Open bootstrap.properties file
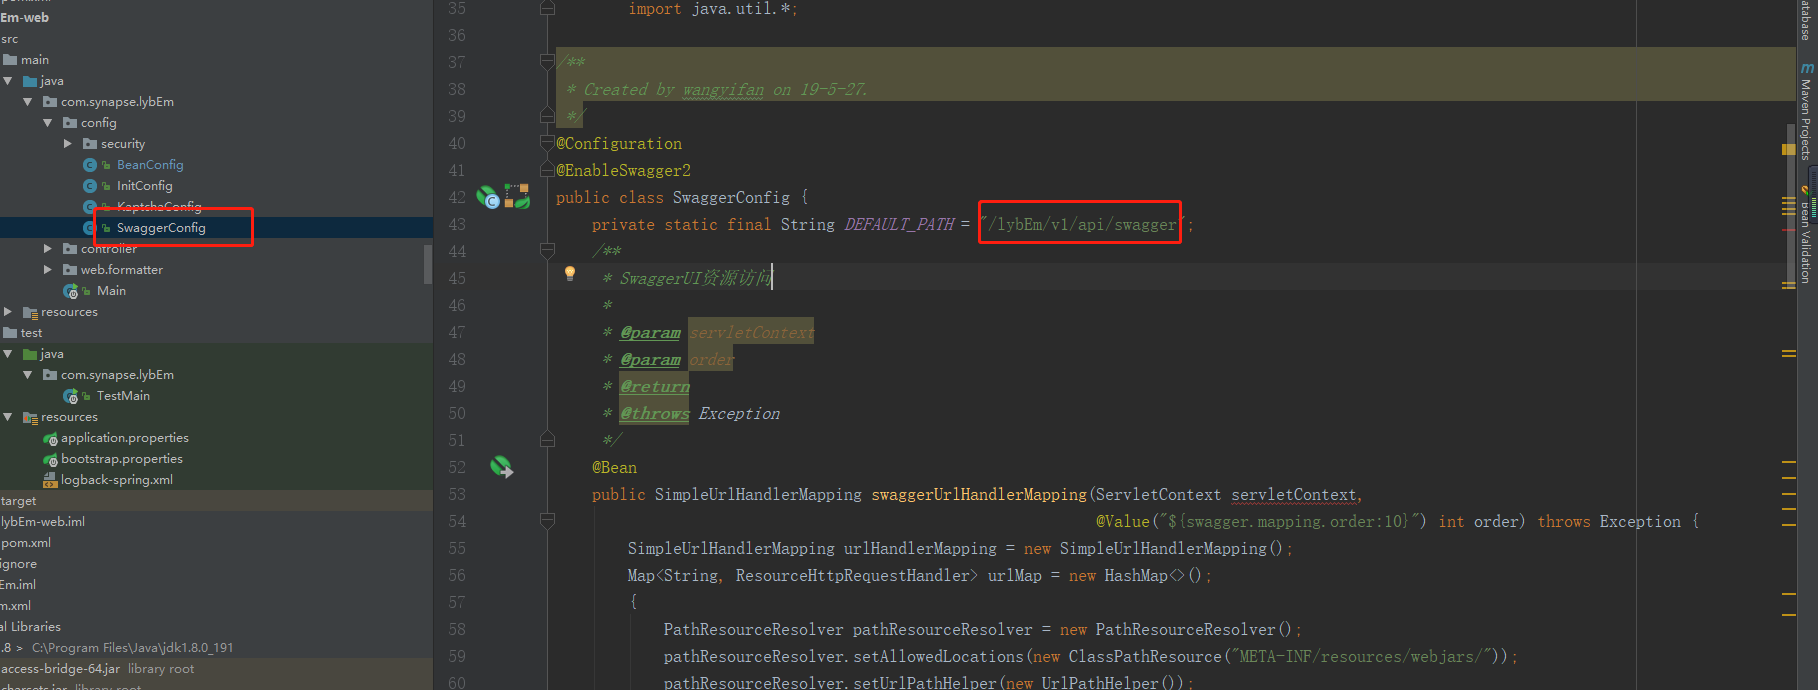1818x690 pixels. 122,459
